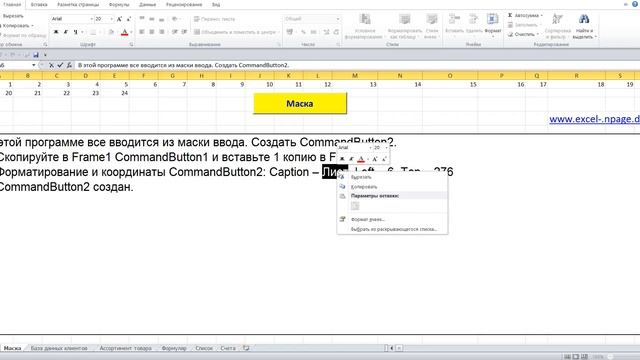Open Sort and Filter (Сортировка и фильтр)

558,26
